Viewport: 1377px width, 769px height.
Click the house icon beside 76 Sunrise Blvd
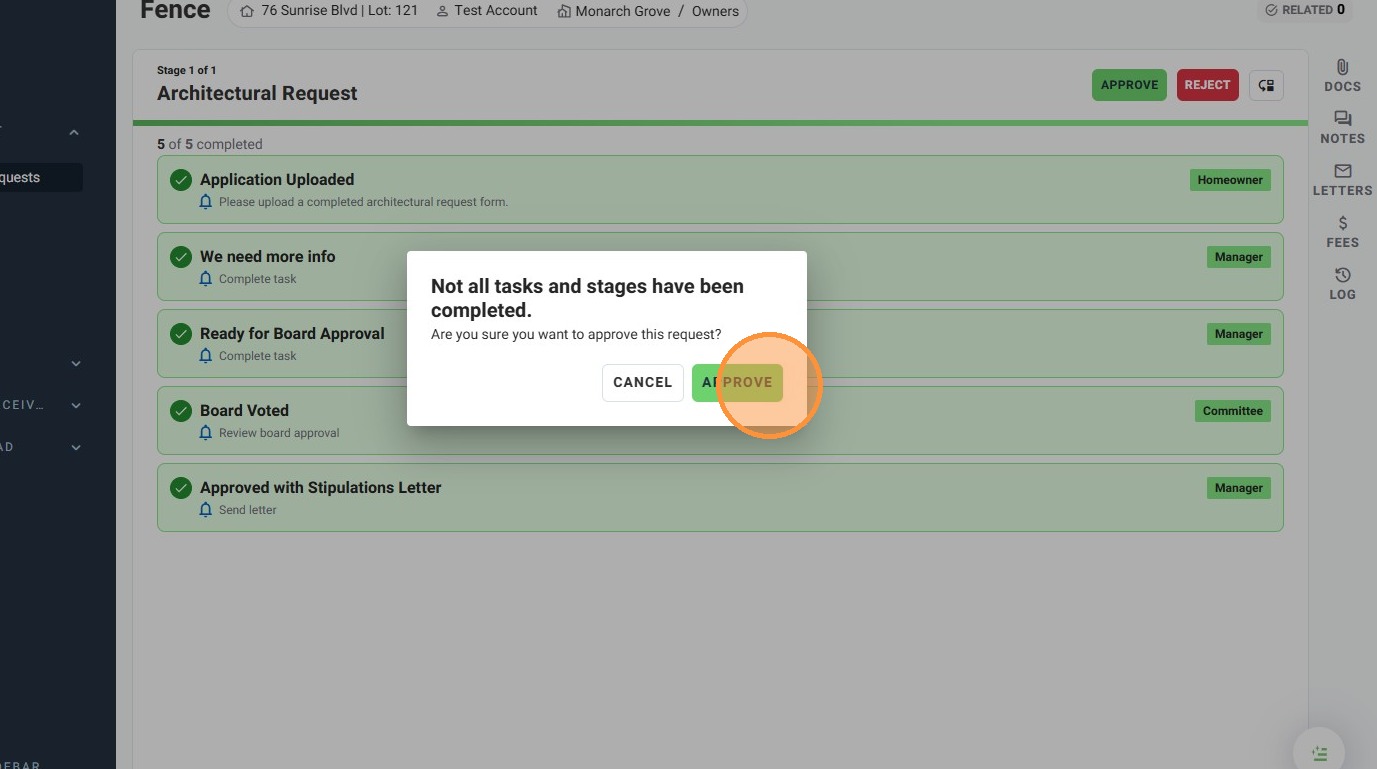point(247,11)
